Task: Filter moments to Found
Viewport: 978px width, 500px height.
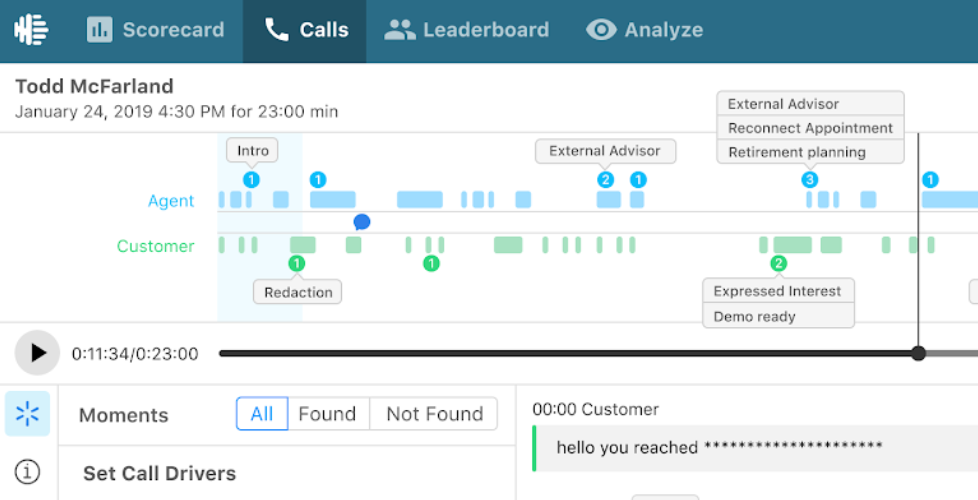Action: (x=327, y=414)
